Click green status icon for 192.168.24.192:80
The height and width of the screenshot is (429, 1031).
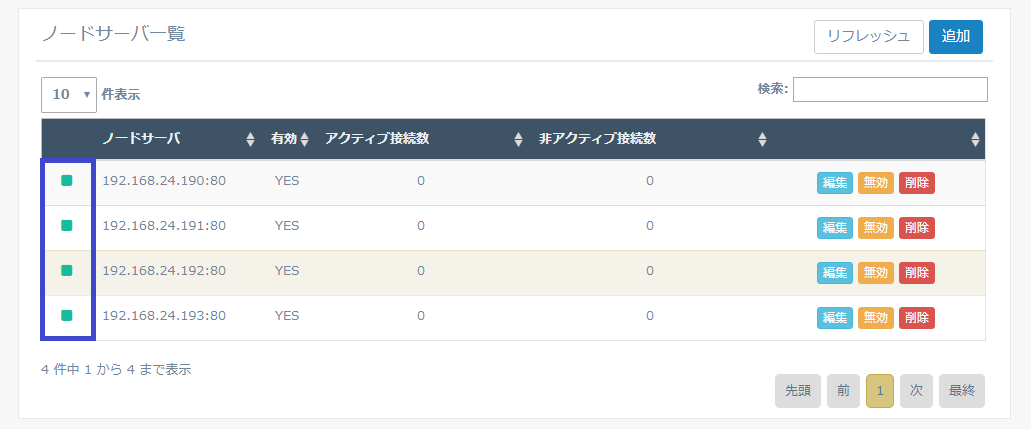pos(67,270)
